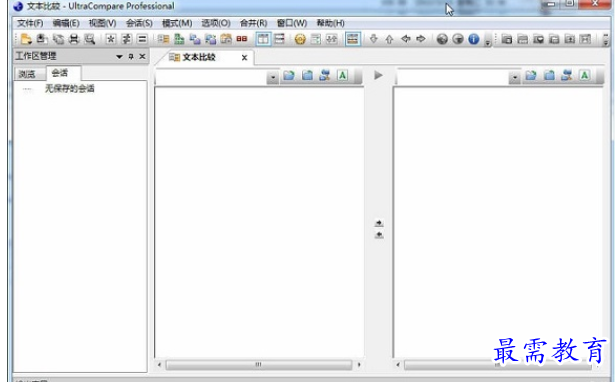Screen dimensions: 615x382
Task: Click the right arrow merge toolbar icon
Action: point(421,39)
